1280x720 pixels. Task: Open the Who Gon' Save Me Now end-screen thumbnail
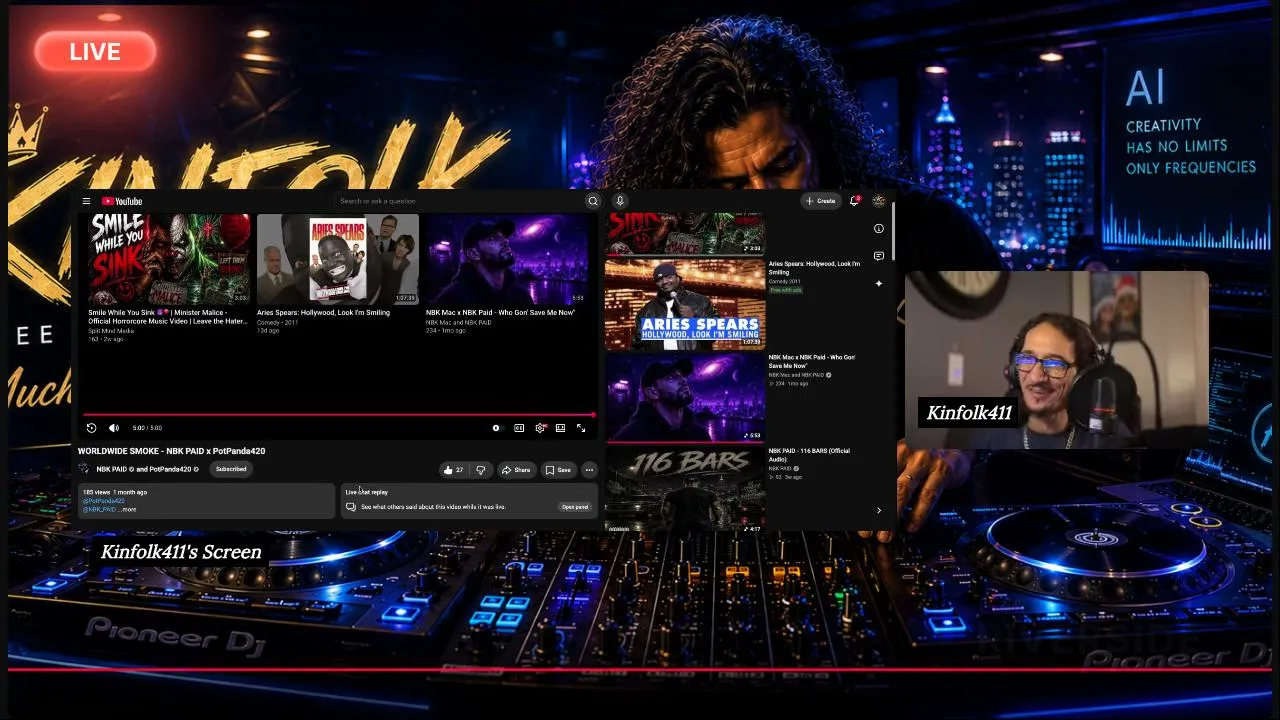(507, 259)
